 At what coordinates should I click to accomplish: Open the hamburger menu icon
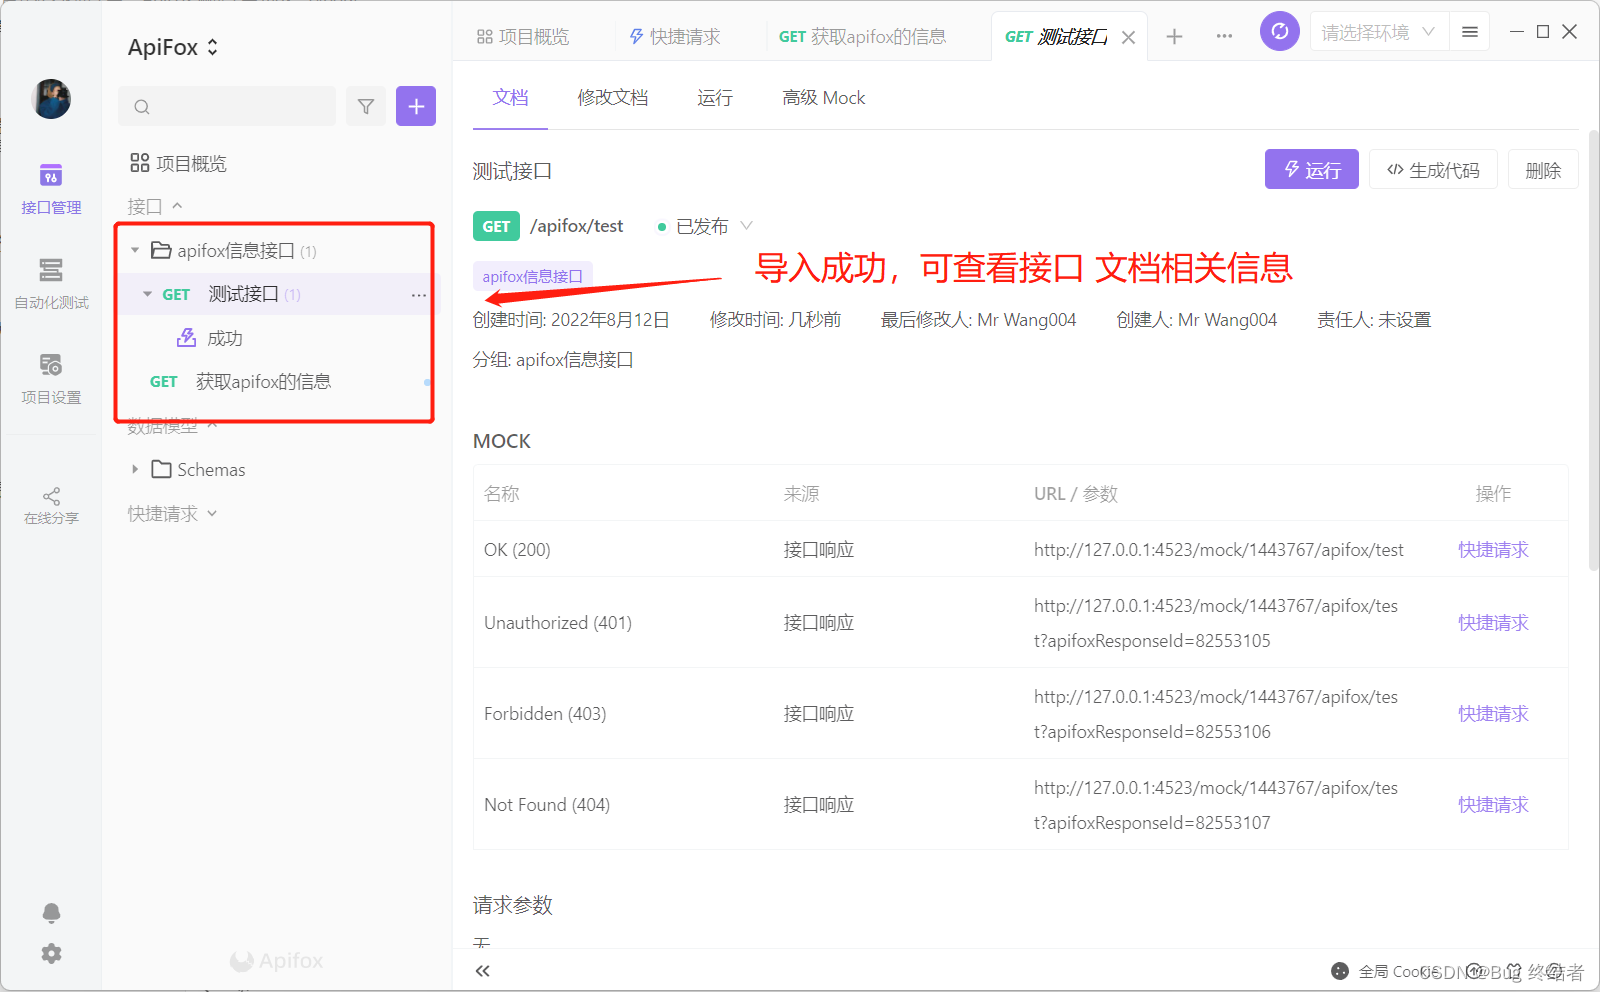[1470, 32]
